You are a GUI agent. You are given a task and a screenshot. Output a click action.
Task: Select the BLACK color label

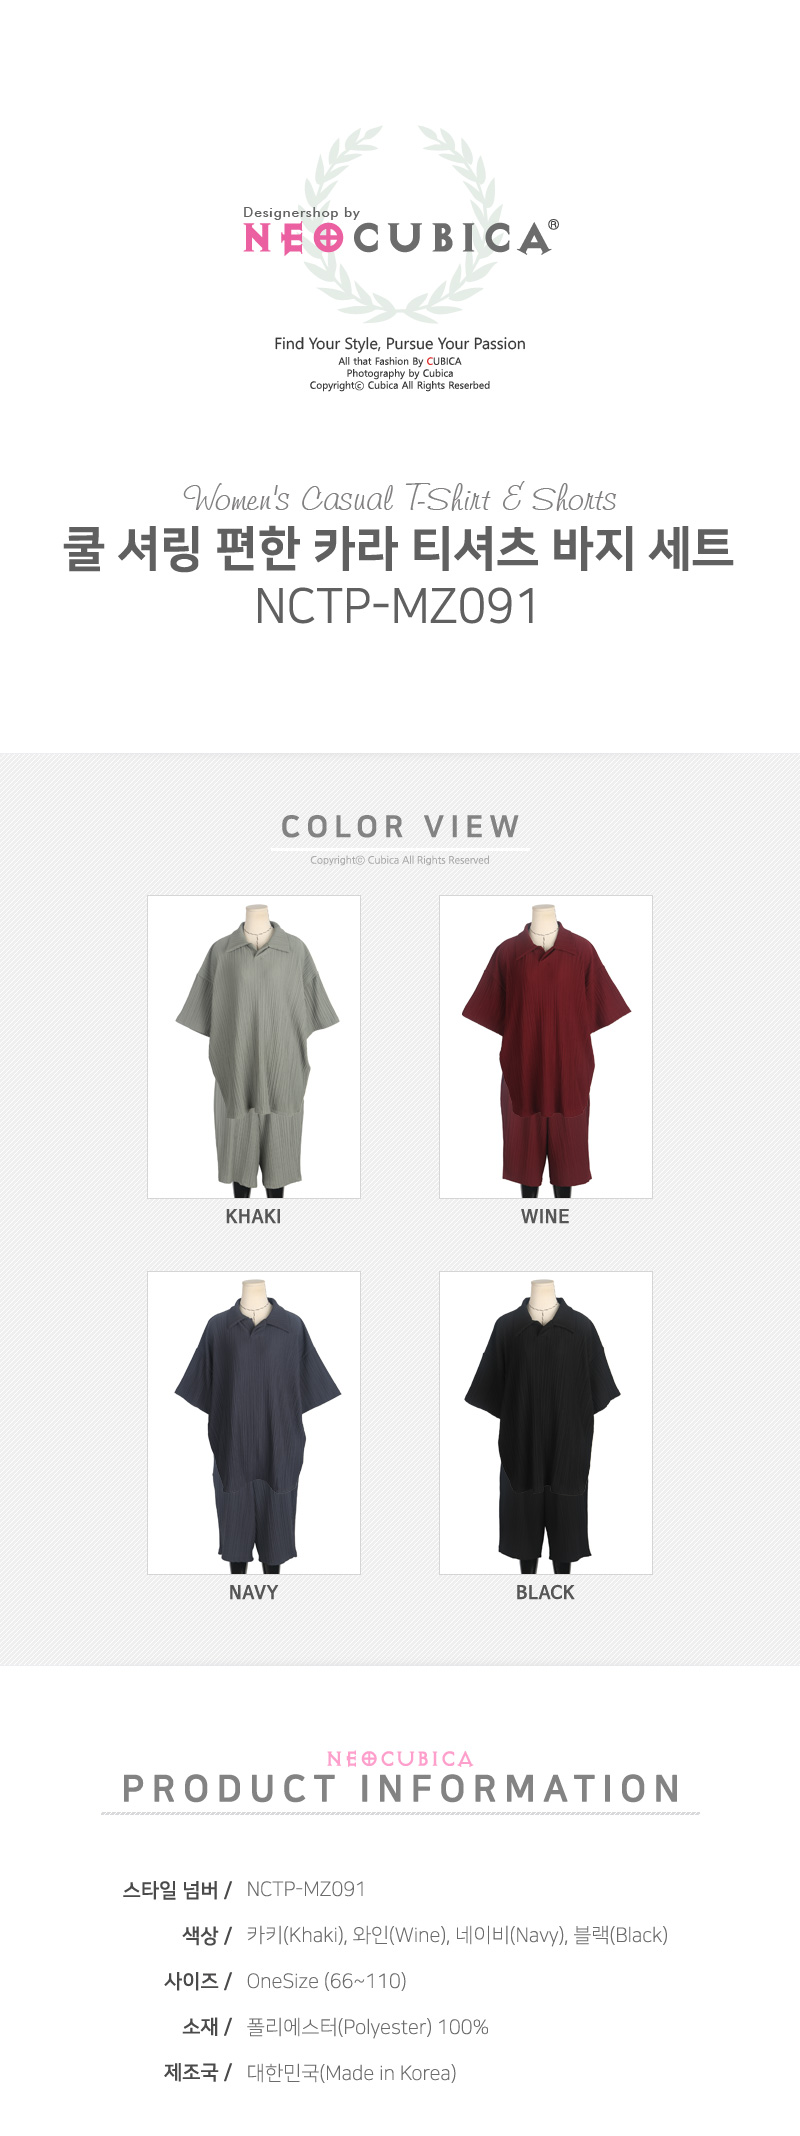point(545,1593)
